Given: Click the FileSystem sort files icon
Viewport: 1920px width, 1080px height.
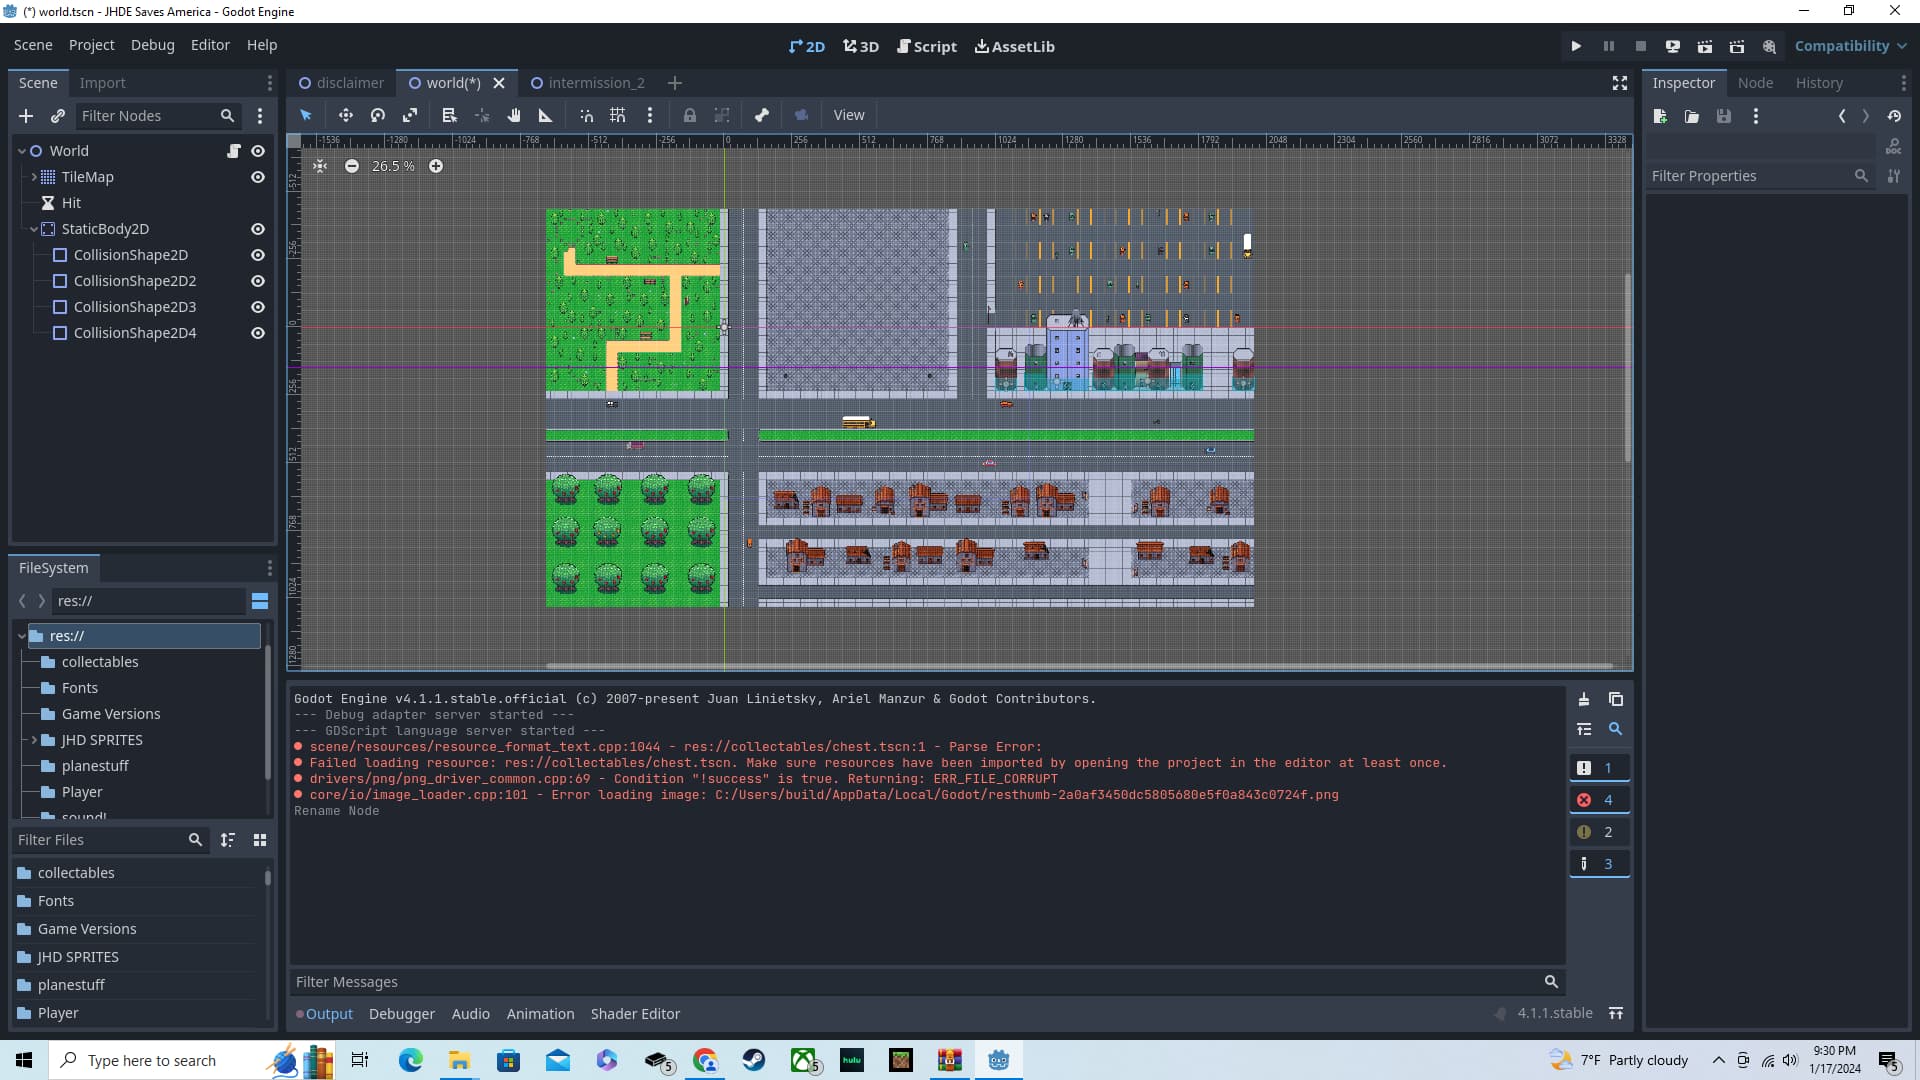Looking at the screenshot, I should click(x=228, y=840).
